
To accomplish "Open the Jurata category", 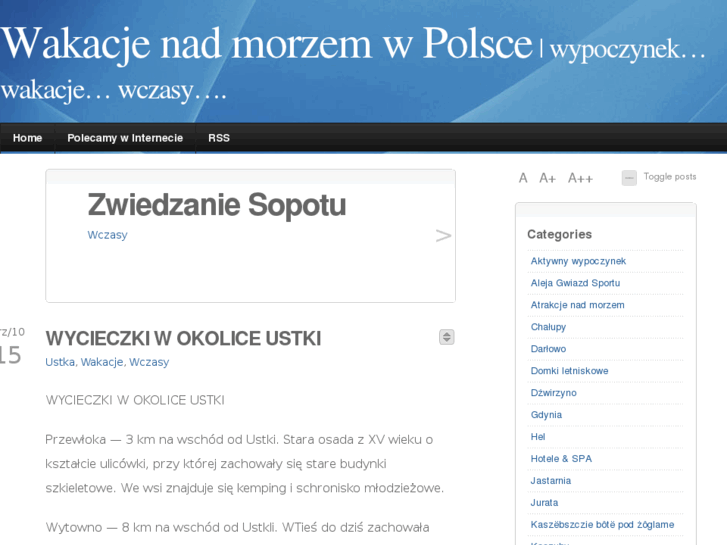I will [x=544, y=502].
